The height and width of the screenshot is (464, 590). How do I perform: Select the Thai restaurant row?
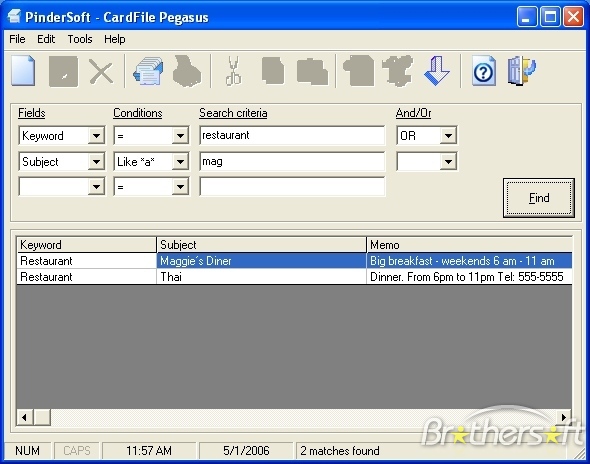tap(294, 277)
